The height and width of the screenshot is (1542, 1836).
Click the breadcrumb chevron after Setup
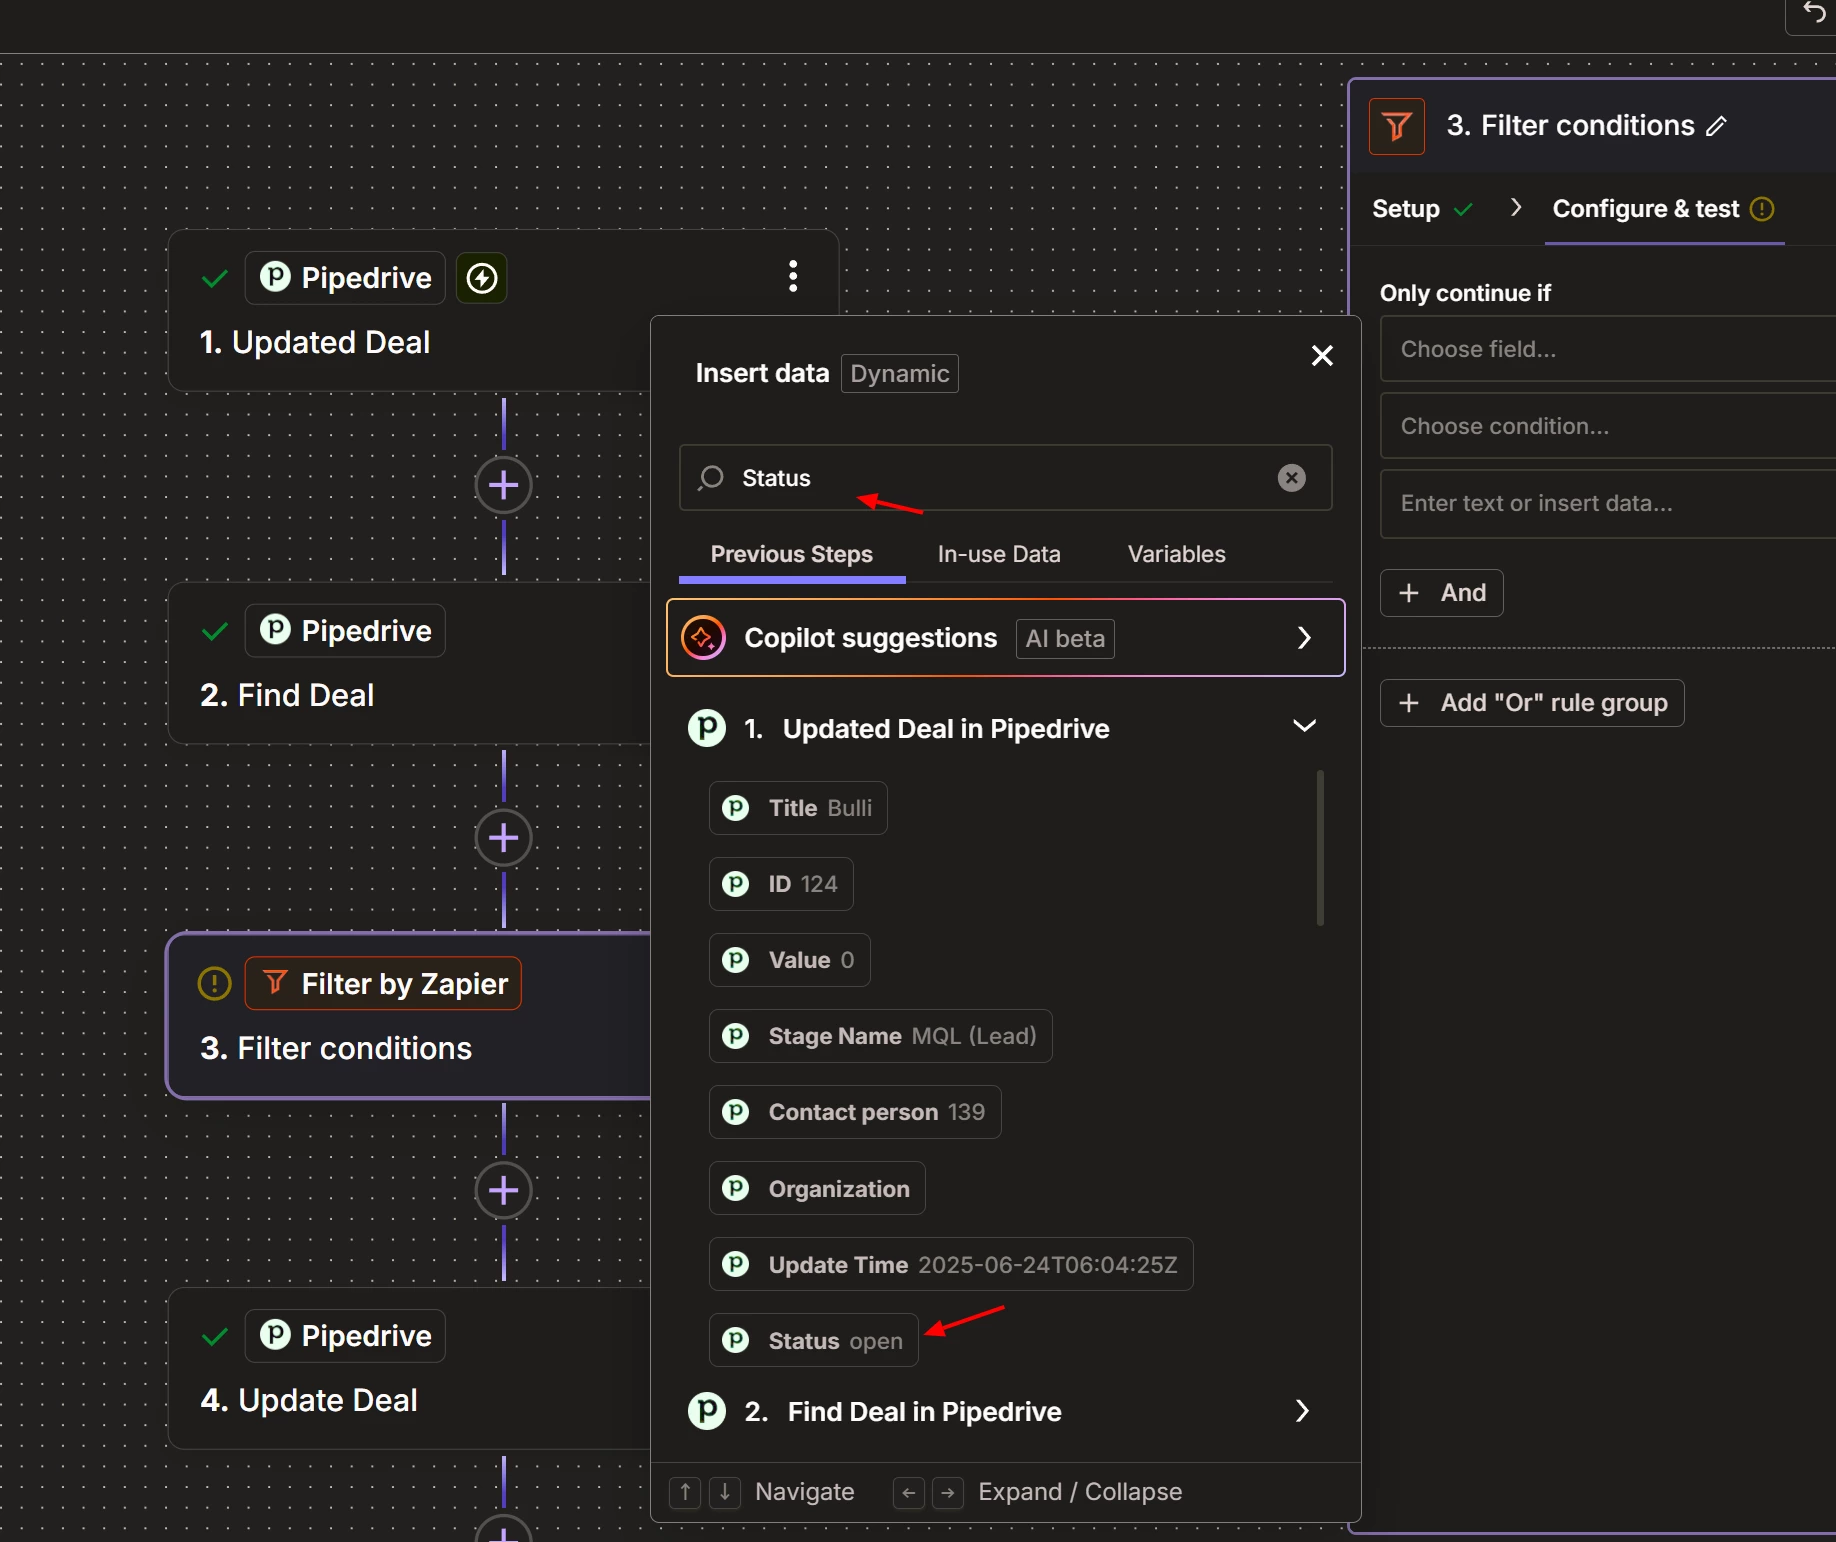[1516, 207]
